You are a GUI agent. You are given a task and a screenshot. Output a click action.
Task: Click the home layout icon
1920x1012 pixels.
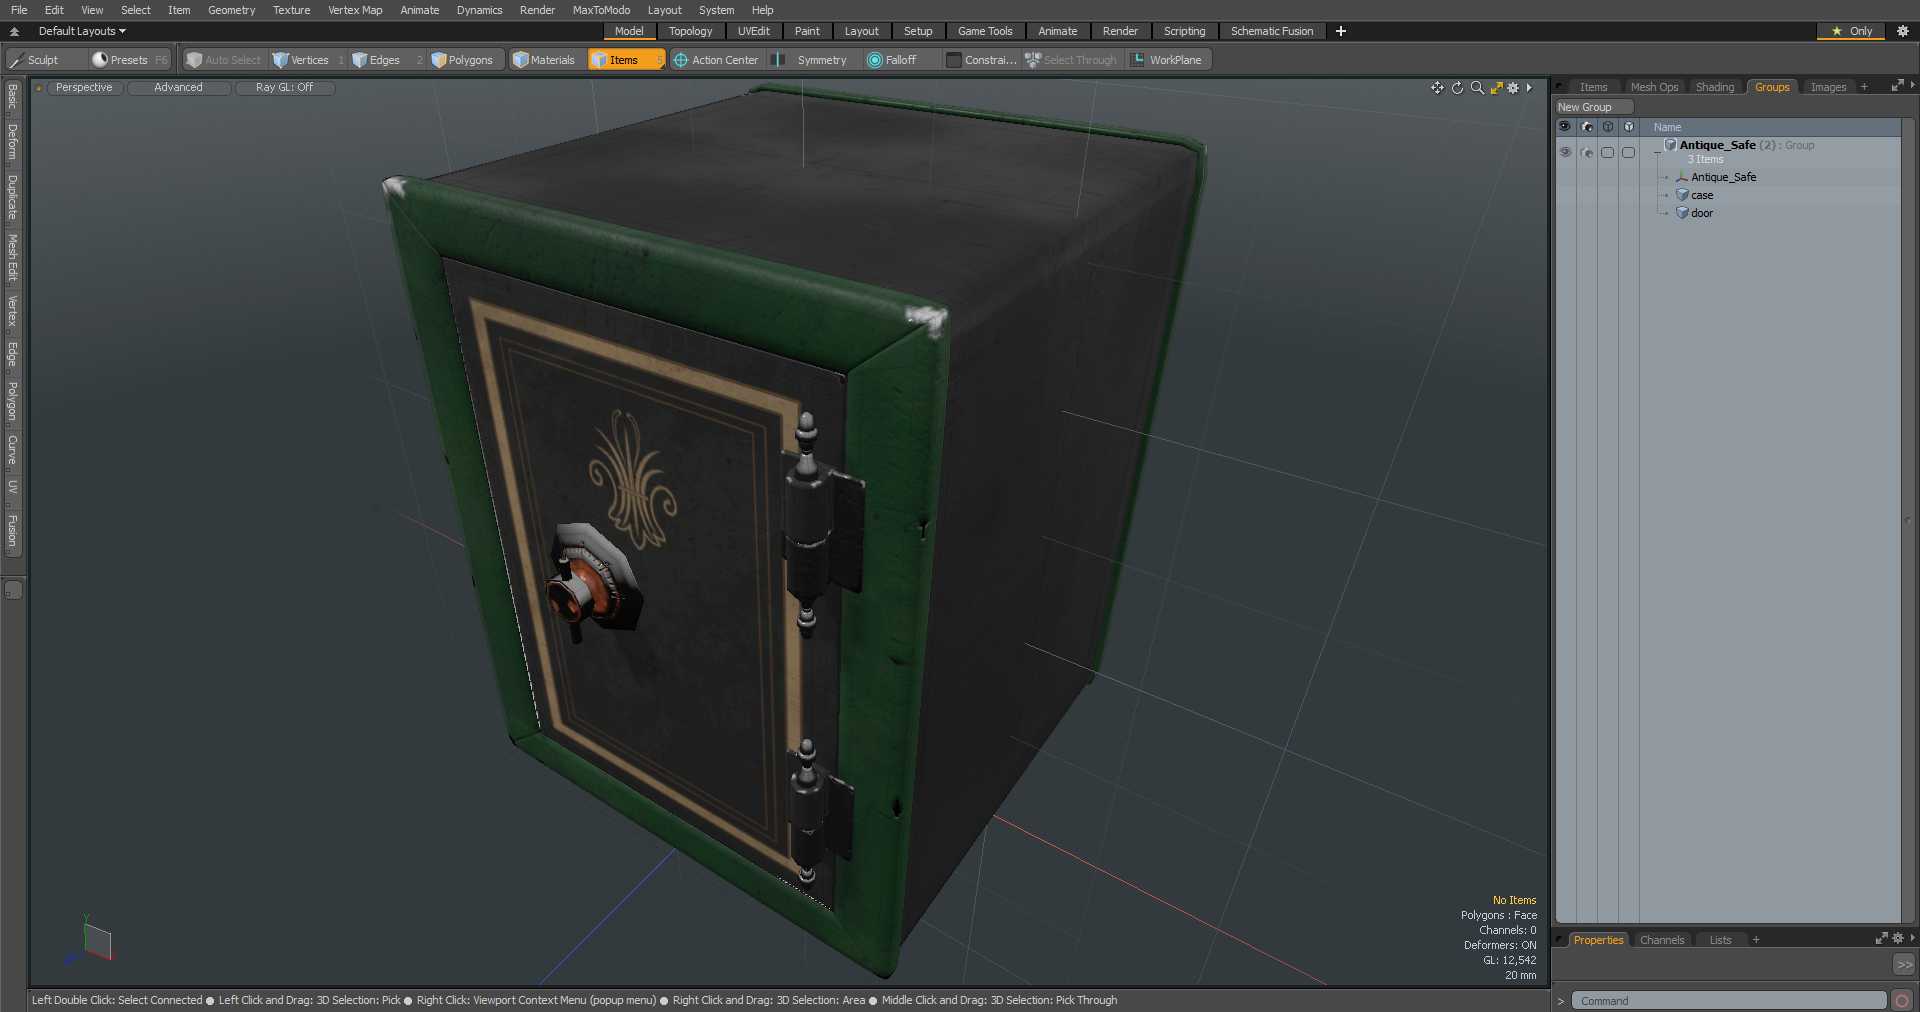(14, 31)
